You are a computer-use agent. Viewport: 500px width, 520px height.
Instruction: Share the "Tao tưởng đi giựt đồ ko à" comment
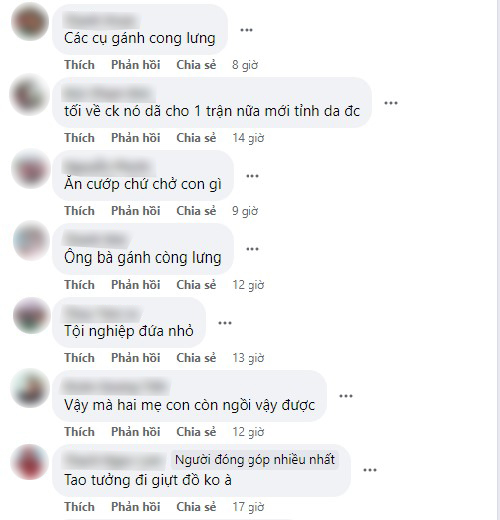pyautogui.click(x=196, y=507)
